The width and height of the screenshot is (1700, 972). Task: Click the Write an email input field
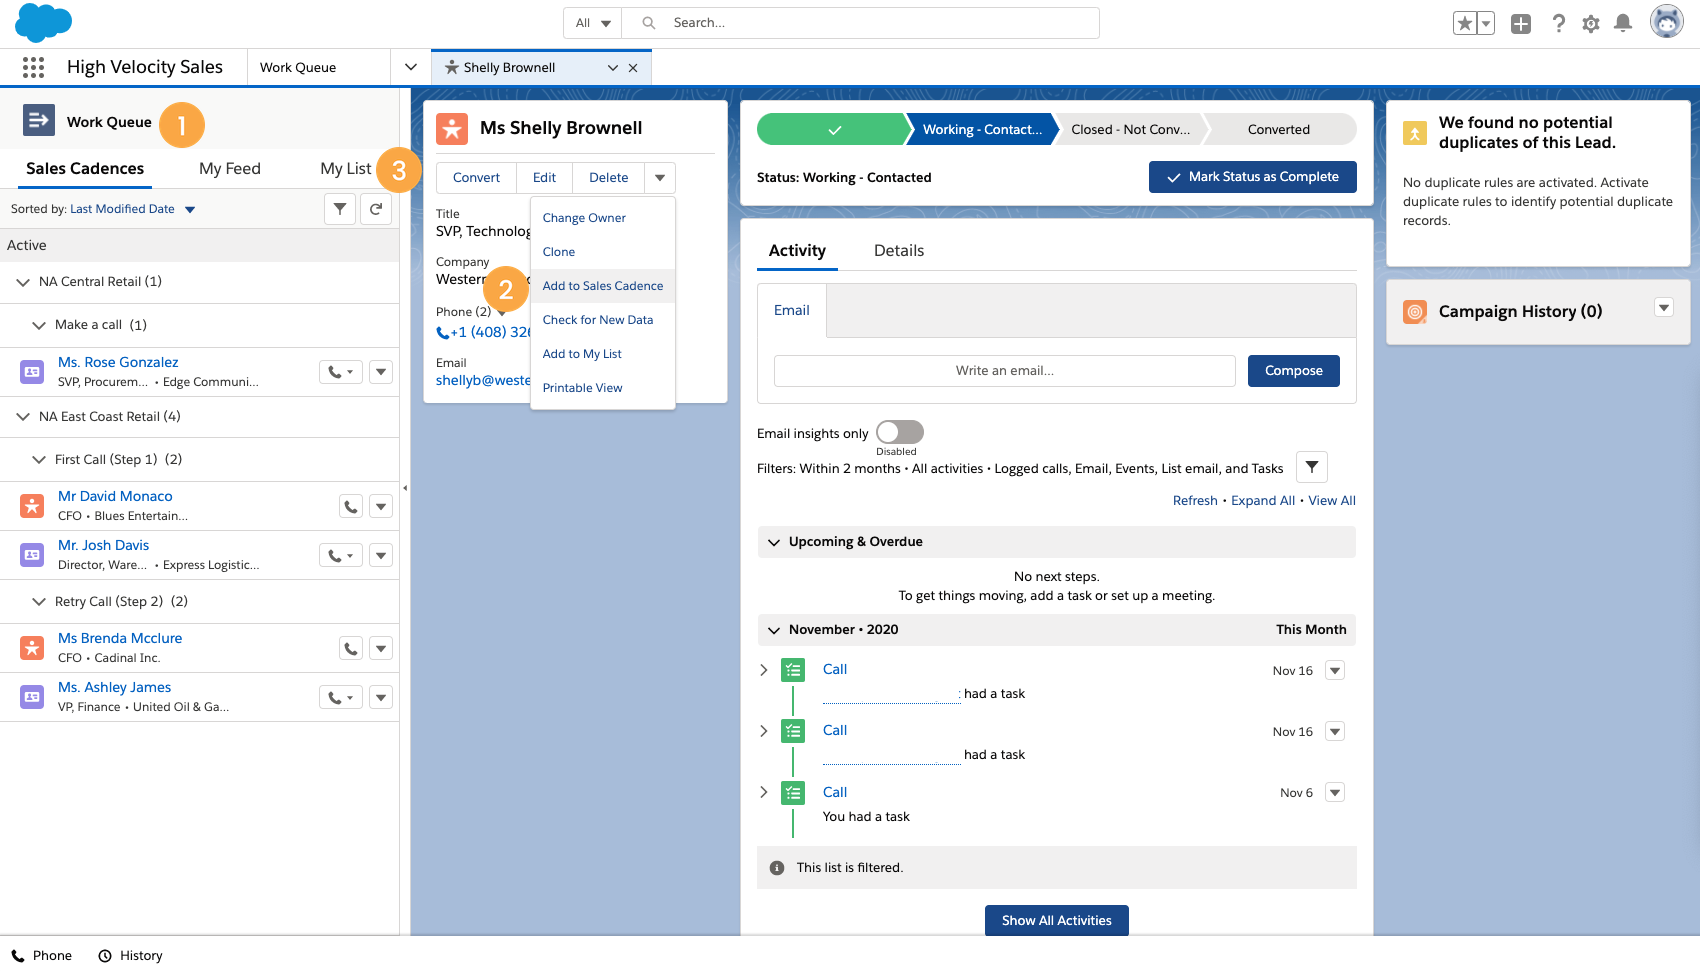[1005, 371]
